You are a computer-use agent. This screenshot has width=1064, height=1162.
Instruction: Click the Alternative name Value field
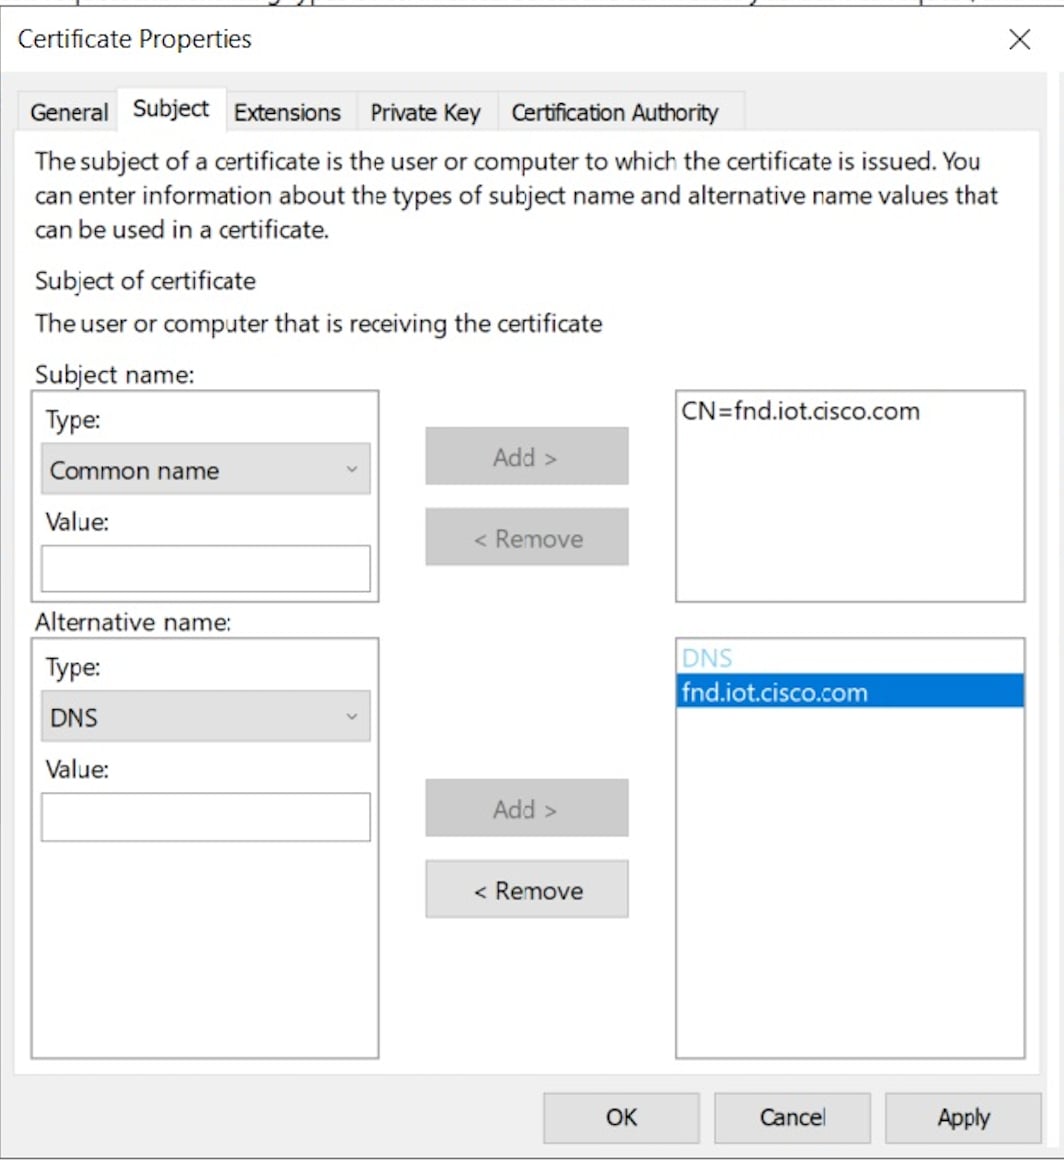(x=206, y=817)
